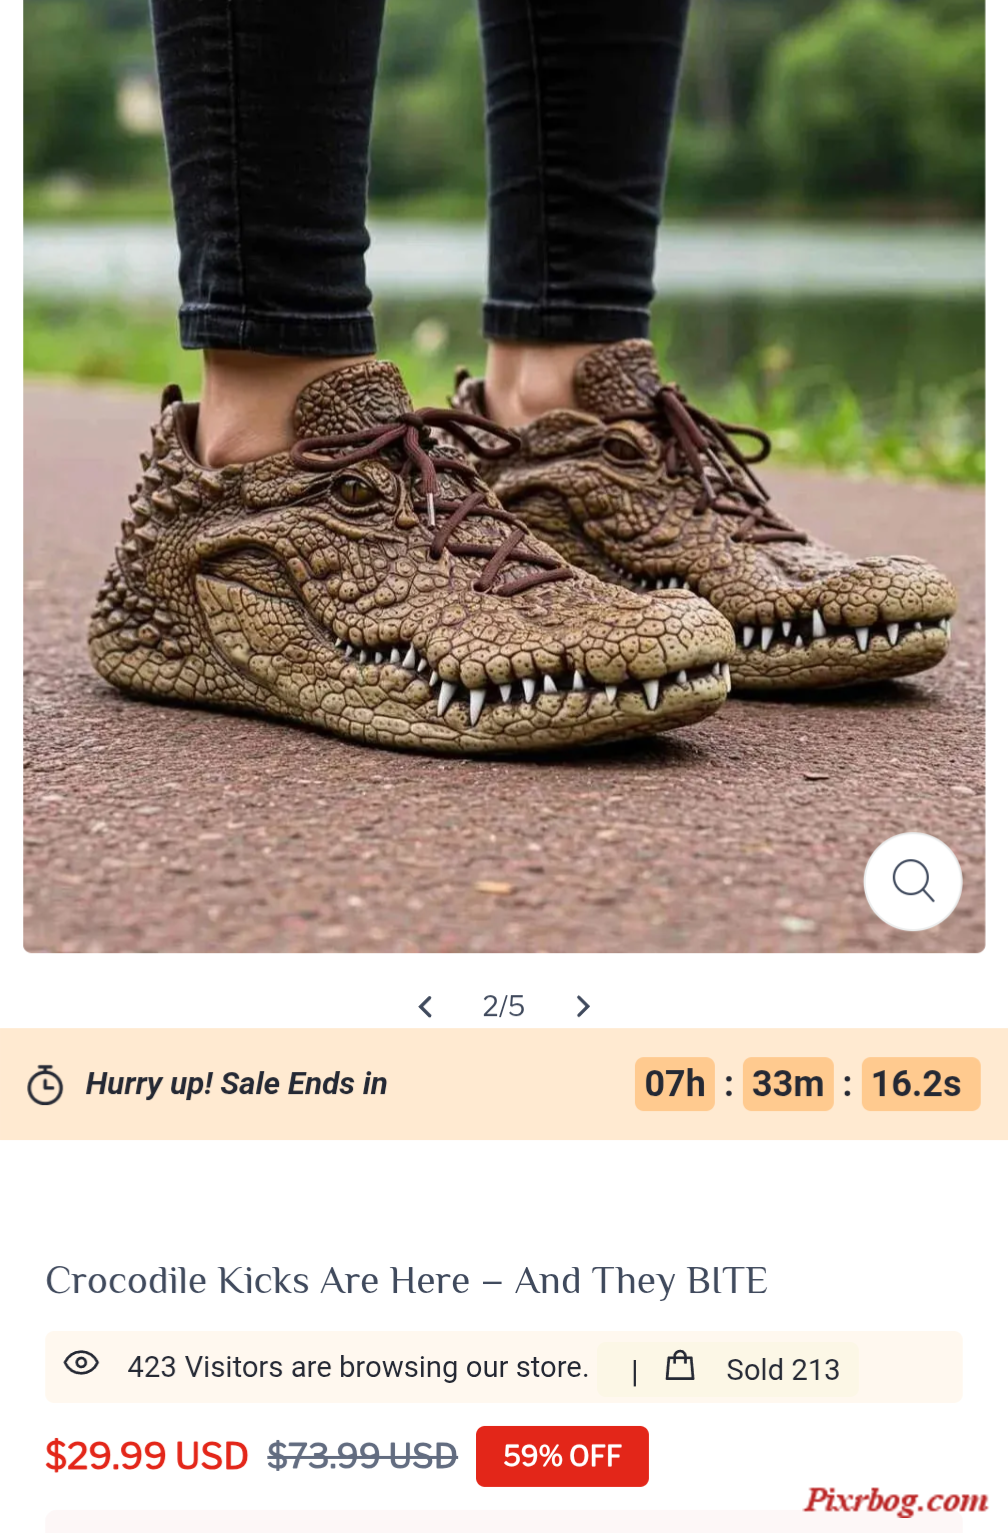This screenshot has width=1008, height=1533.
Task: Click the 33m countdown minutes box
Action: [788, 1084]
